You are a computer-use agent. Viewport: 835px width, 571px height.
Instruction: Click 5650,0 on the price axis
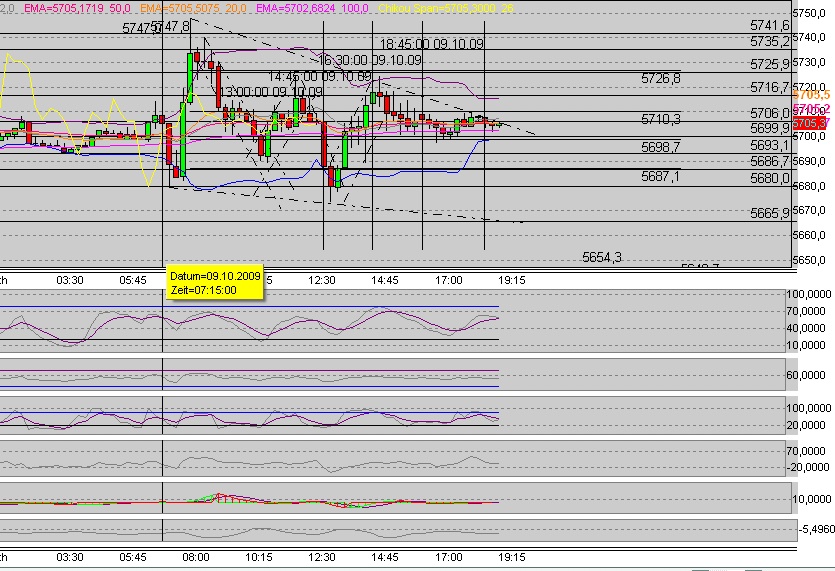point(809,260)
